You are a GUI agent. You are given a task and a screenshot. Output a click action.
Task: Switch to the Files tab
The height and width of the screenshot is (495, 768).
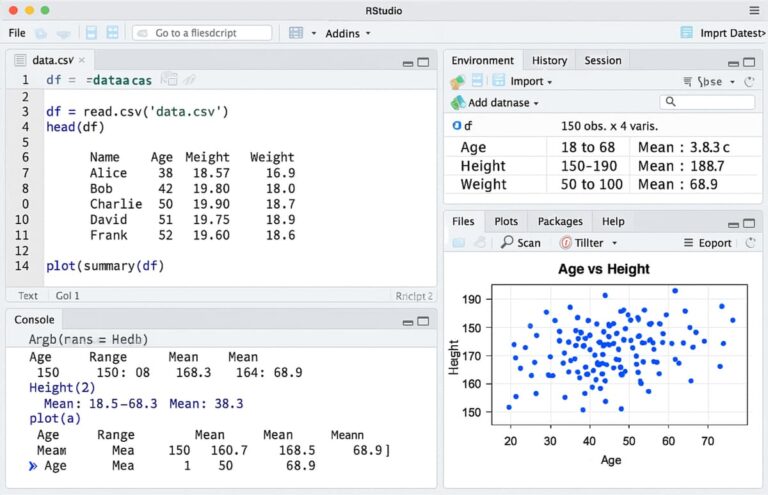pyautogui.click(x=463, y=221)
